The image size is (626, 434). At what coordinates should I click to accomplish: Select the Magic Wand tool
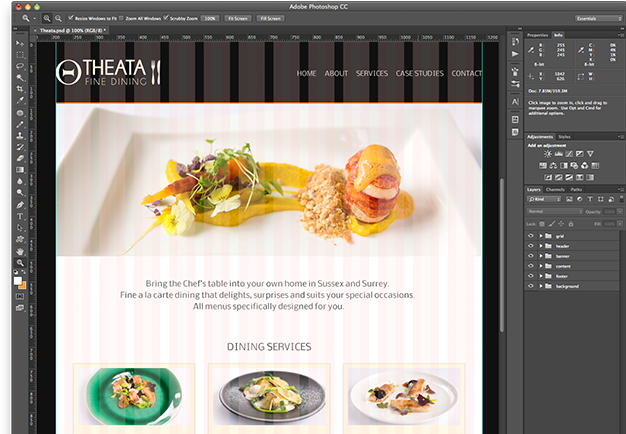coord(20,77)
